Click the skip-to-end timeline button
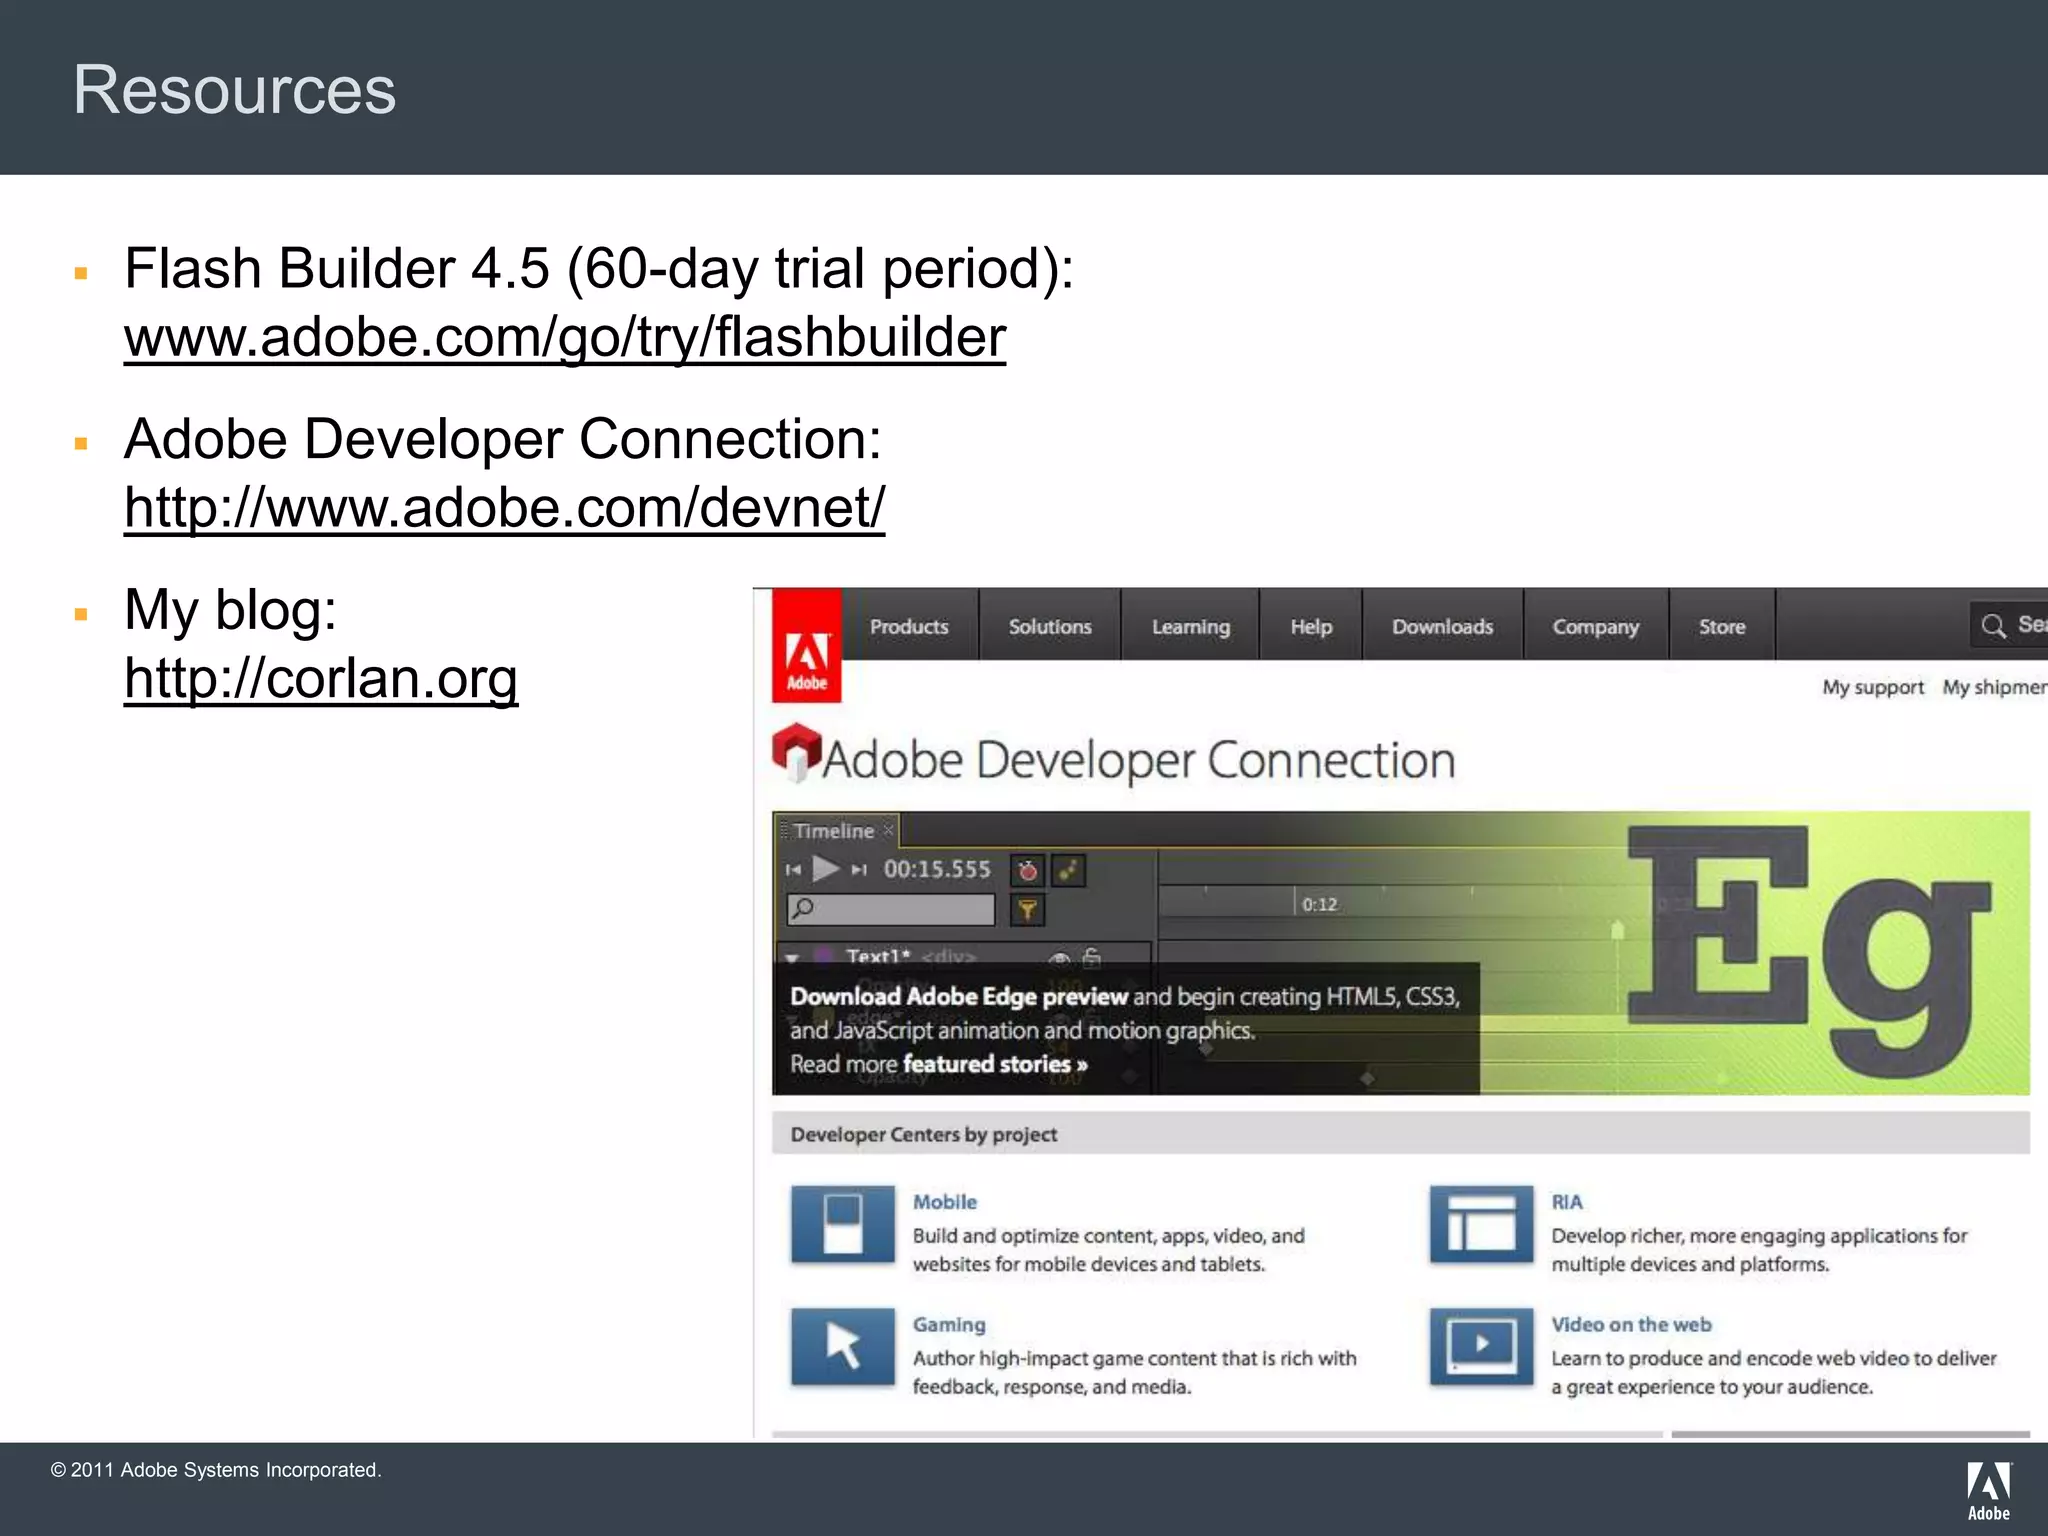Image resolution: width=2048 pixels, height=1536 pixels. [858, 870]
